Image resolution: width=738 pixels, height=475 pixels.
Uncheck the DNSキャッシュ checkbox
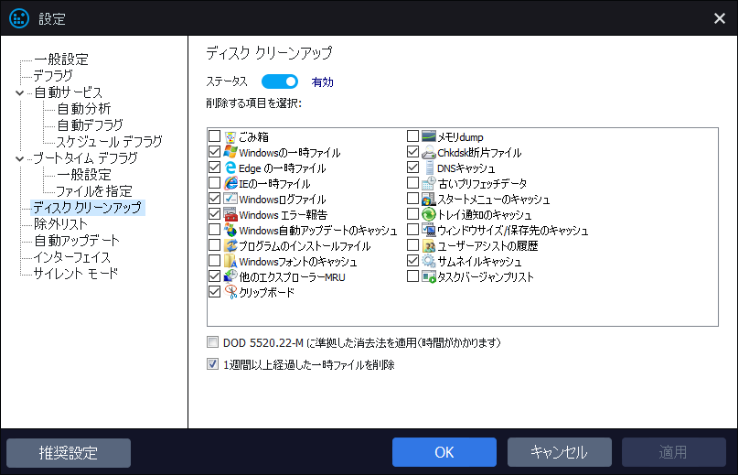coord(413,168)
